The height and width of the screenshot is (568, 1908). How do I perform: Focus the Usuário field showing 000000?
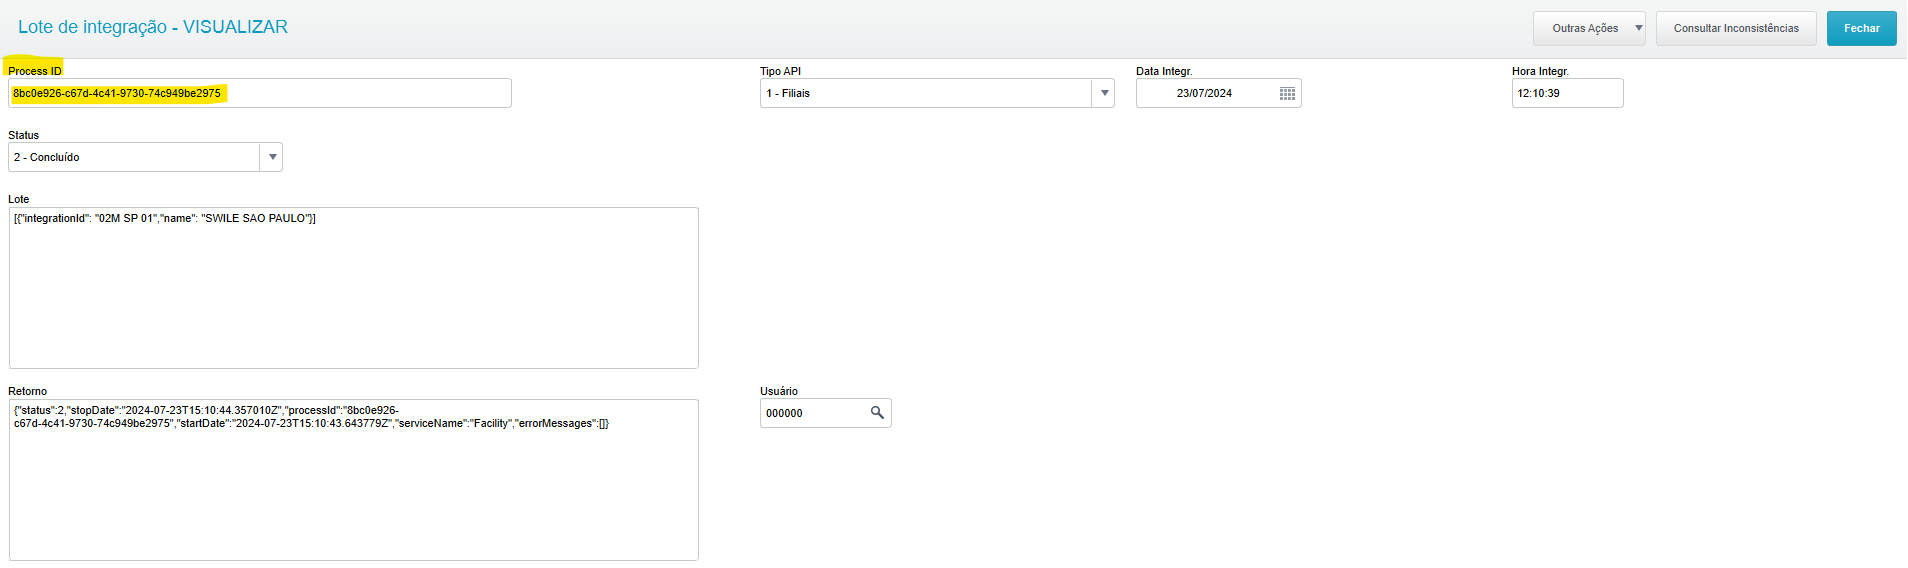point(812,413)
